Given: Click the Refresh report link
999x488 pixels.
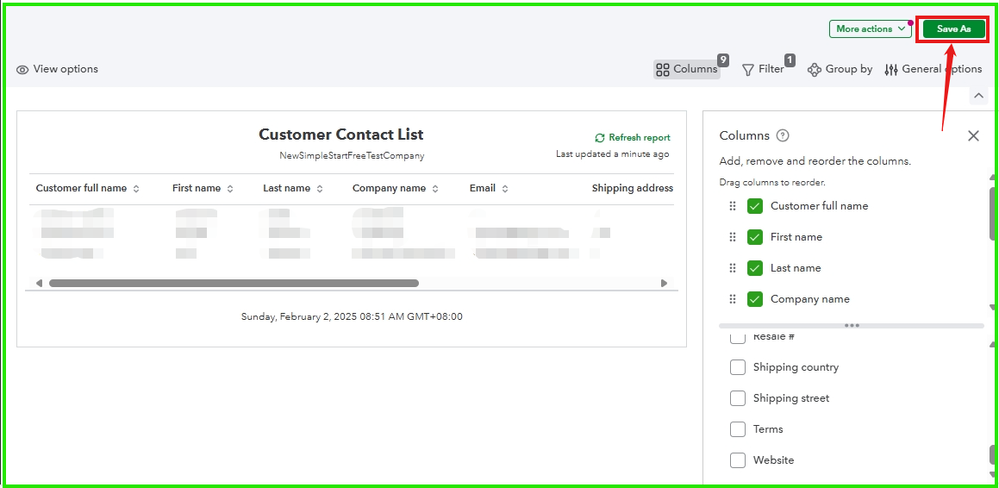Looking at the screenshot, I should (639, 138).
